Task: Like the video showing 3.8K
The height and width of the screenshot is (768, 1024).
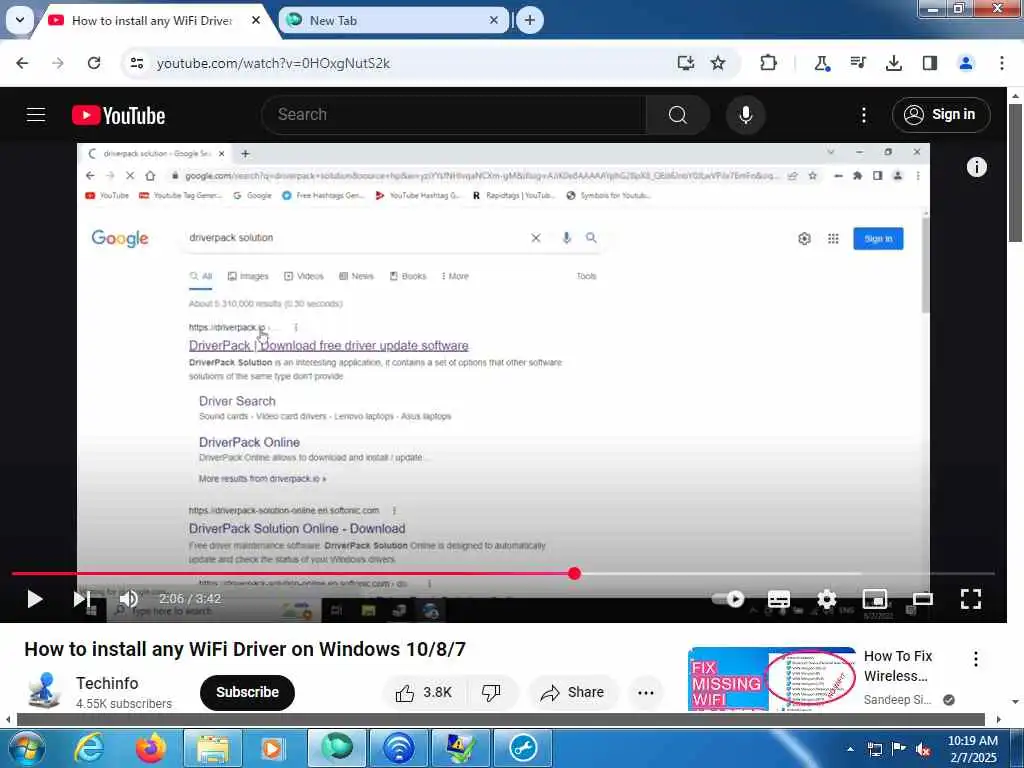Action: click(x=423, y=692)
